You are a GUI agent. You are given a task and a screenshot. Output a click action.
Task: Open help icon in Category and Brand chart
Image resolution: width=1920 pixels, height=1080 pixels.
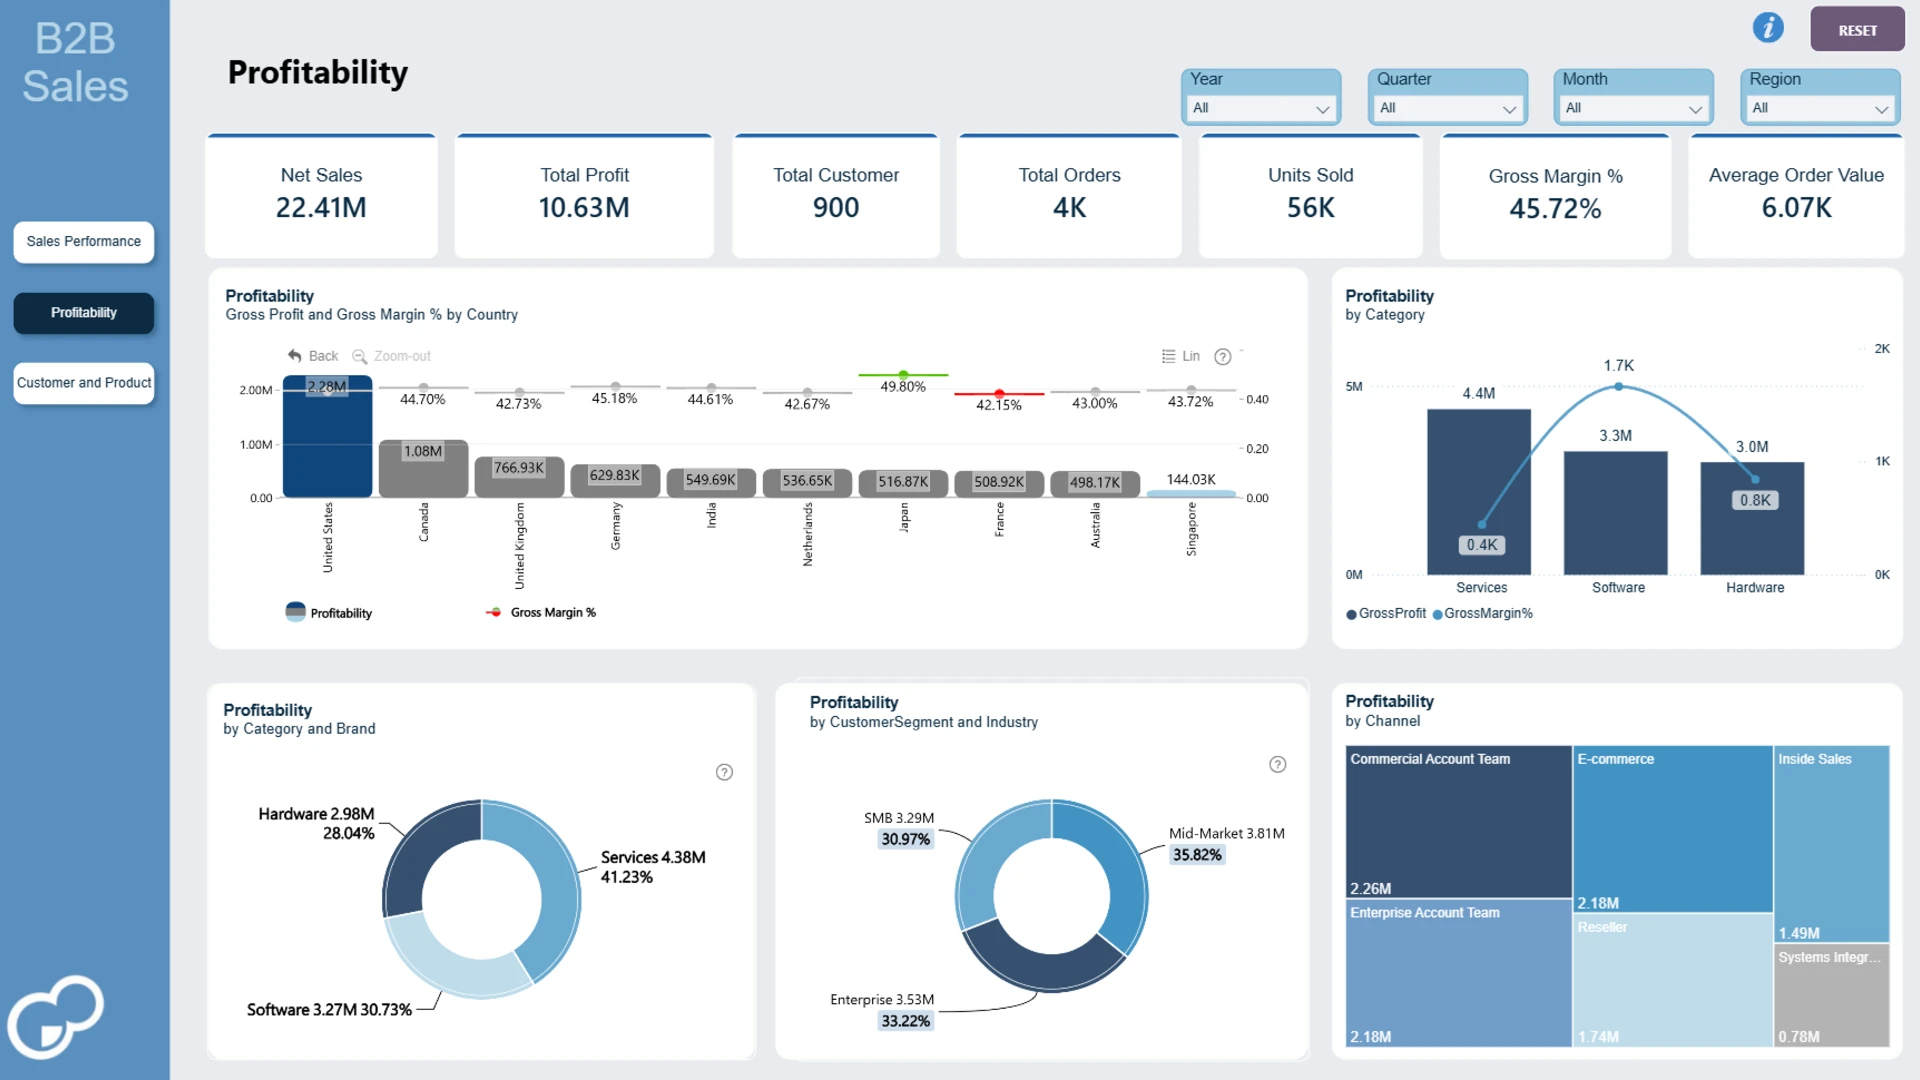pyautogui.click(x=724, y=772)
